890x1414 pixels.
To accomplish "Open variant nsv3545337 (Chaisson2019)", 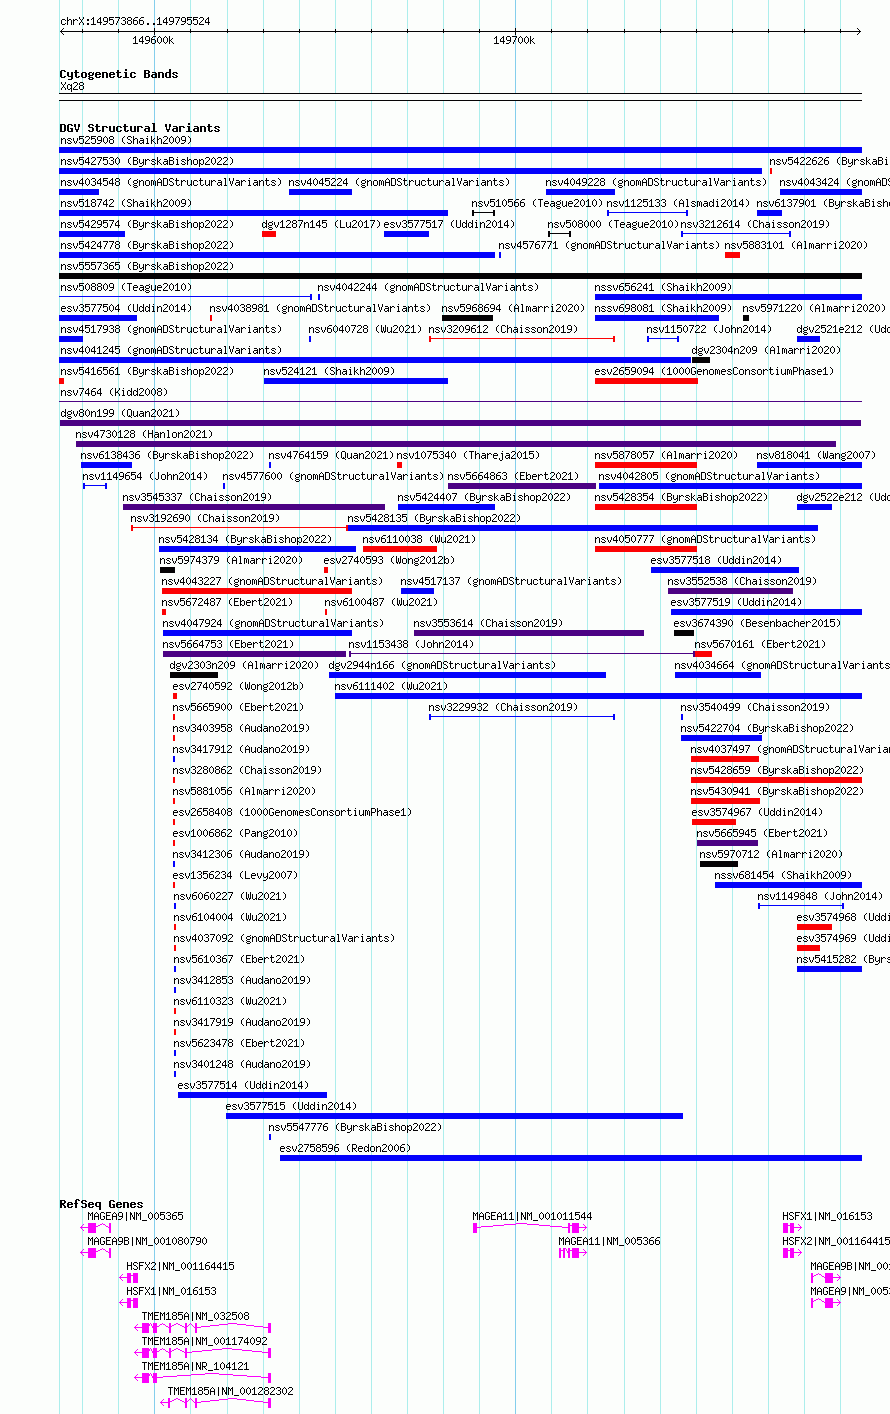I will point(197,497).
